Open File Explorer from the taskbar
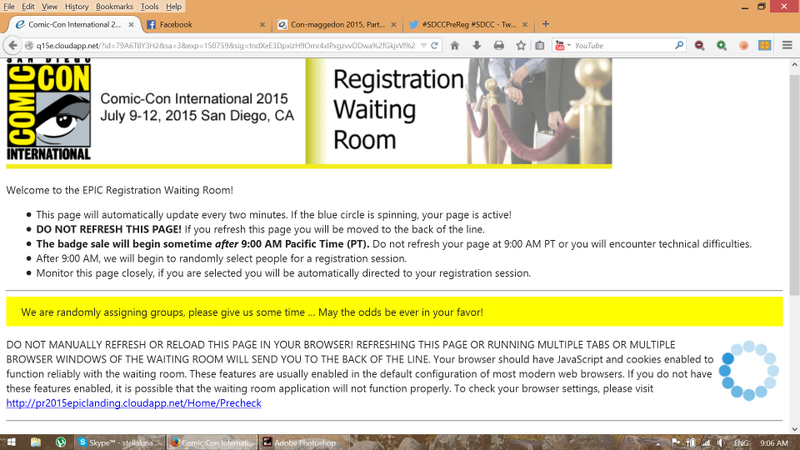The width and height of the screenshot is (800, 450). click(35, 442)
